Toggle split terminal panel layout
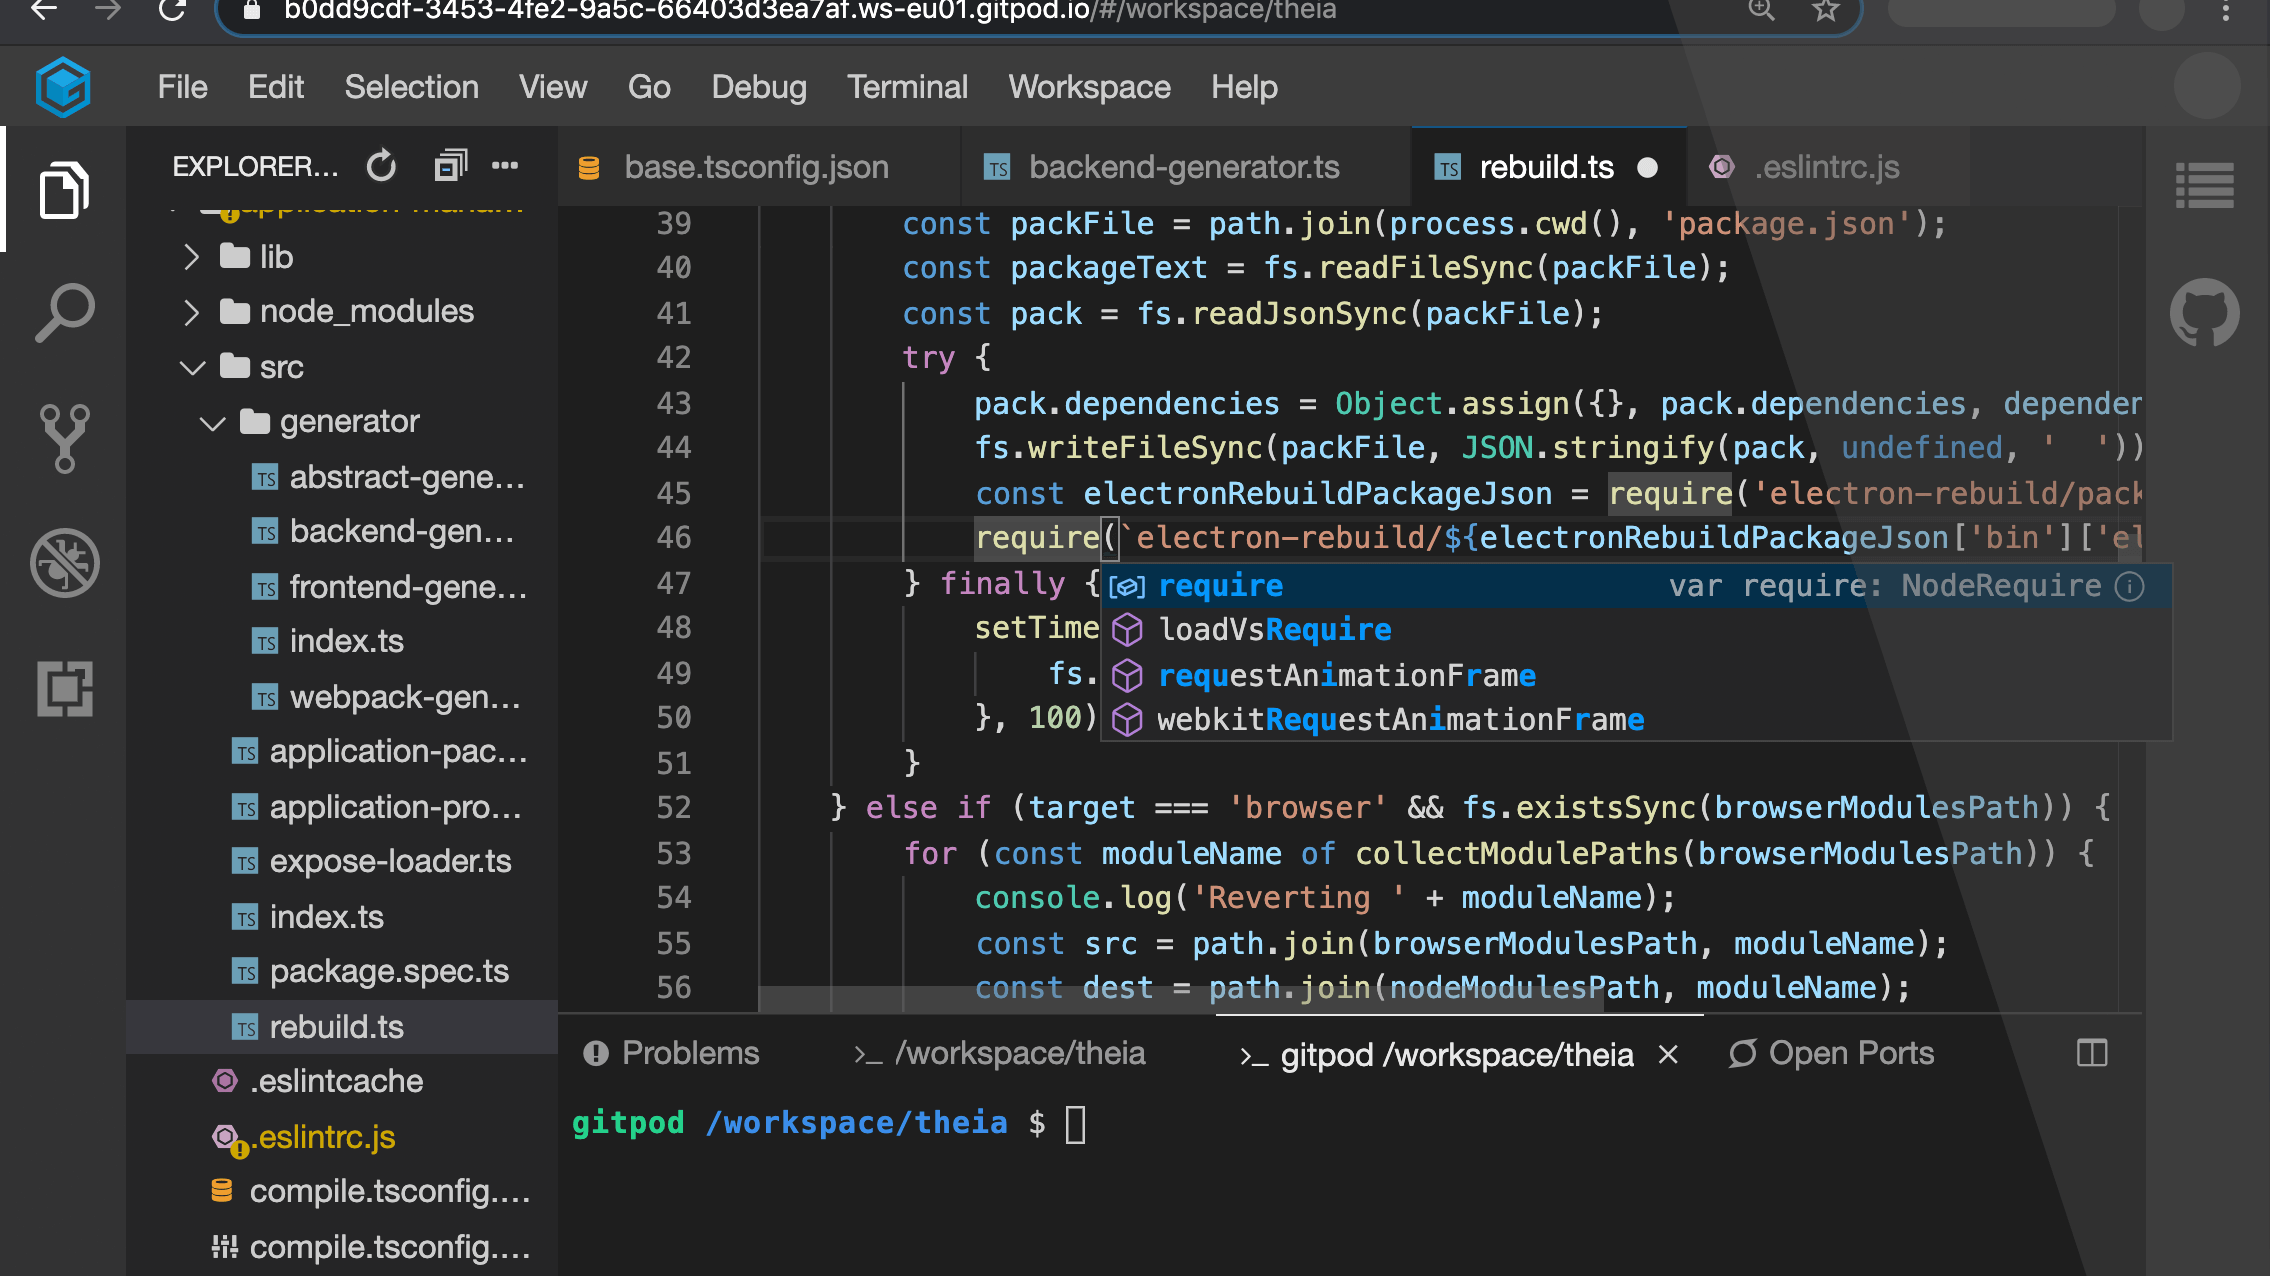Viewport: 2270px width, 1276px height. [2091, 1053]
